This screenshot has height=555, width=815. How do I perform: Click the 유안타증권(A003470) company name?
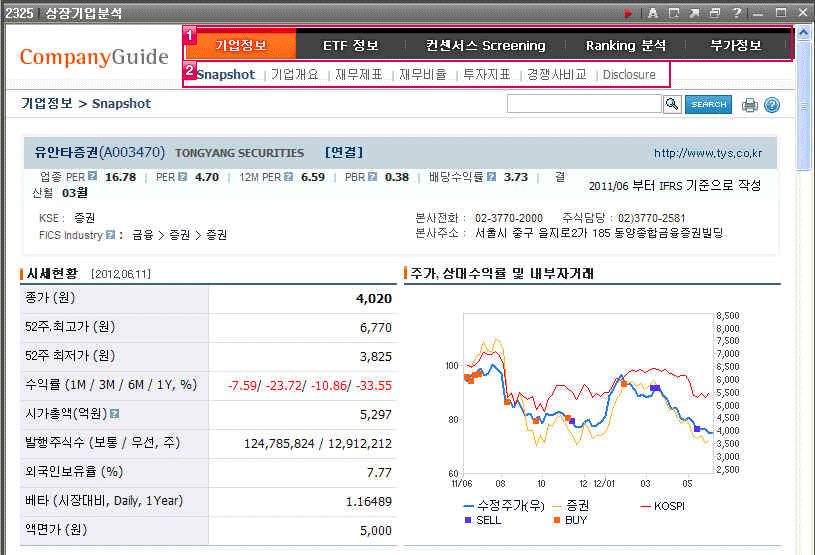coord(100,152)
